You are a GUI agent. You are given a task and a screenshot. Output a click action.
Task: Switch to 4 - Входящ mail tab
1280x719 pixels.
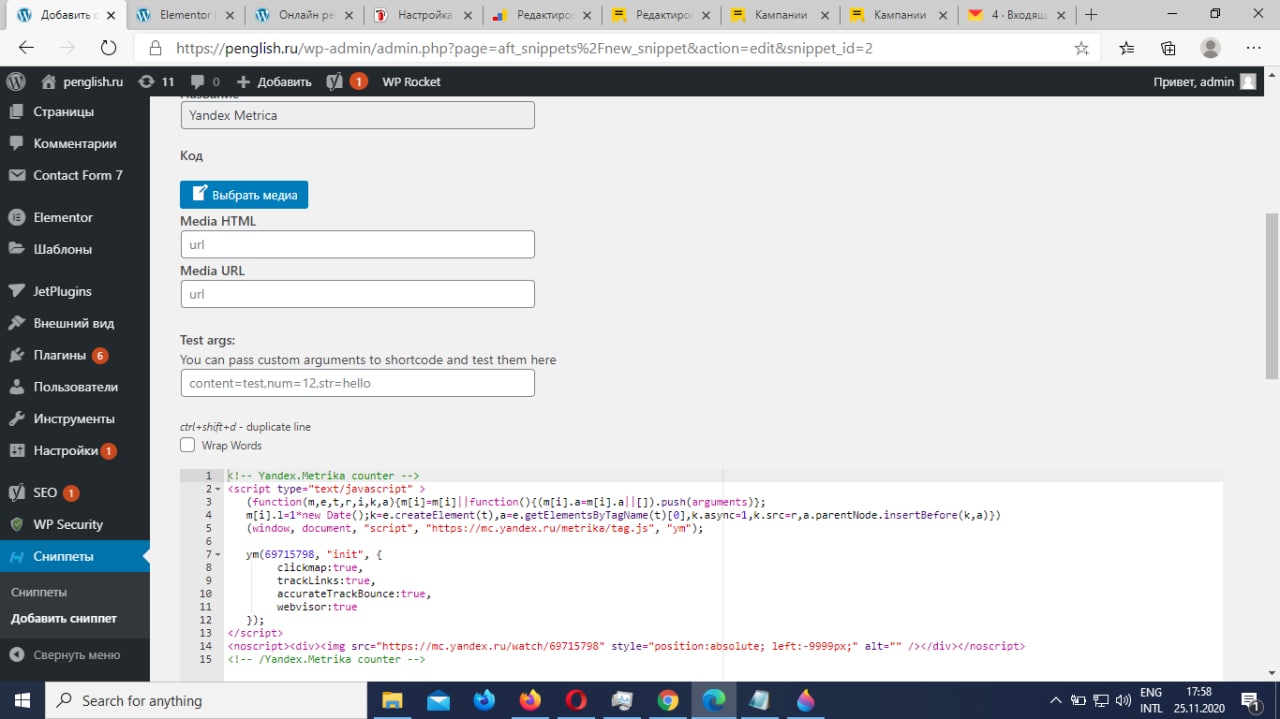[1018, 15]
